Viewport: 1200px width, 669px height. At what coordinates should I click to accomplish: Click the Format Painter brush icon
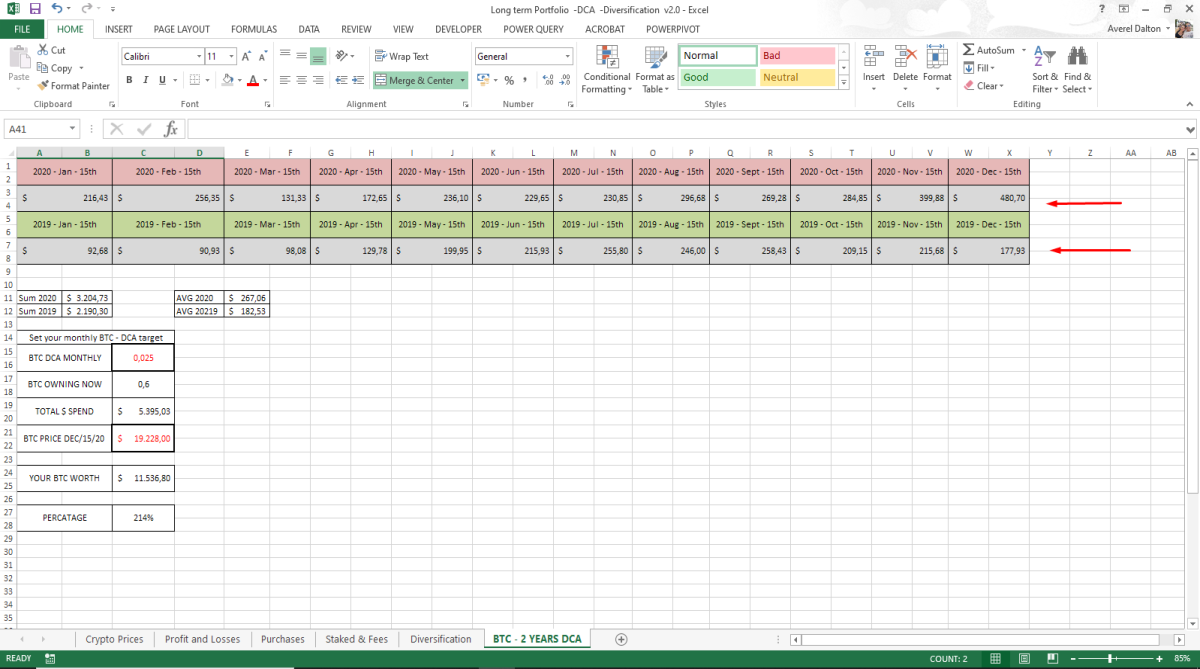click(x=43, y=86)
